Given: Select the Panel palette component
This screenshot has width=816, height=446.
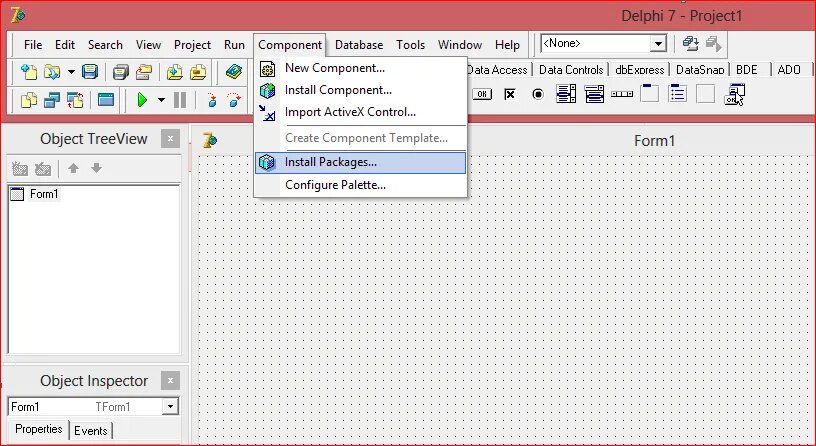Looking at the screenshot, I should [706, 94].
